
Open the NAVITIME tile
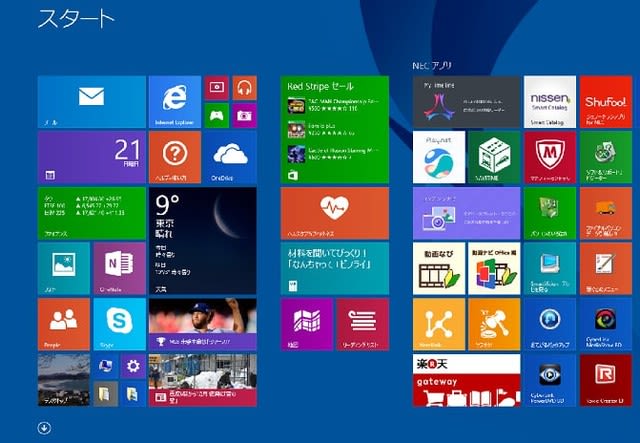click(494, 157)
